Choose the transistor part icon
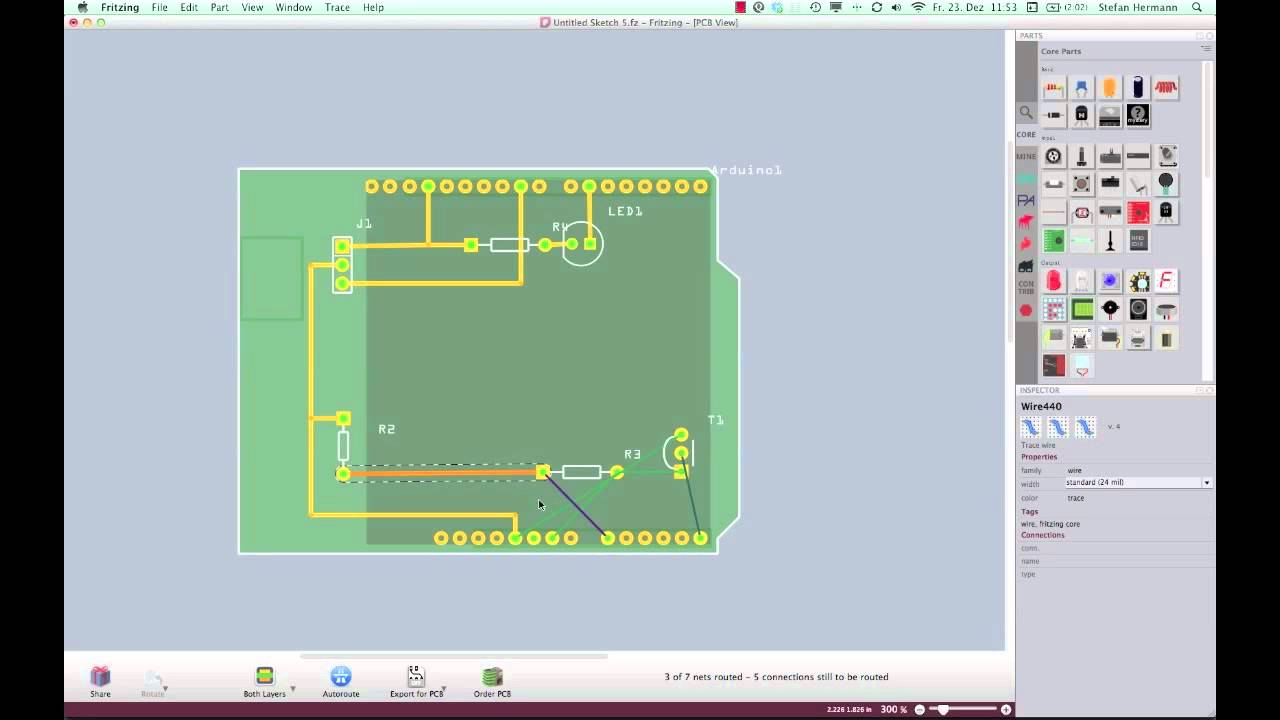This screenshot has height=720, width=1280. (x=1081, y=116)
